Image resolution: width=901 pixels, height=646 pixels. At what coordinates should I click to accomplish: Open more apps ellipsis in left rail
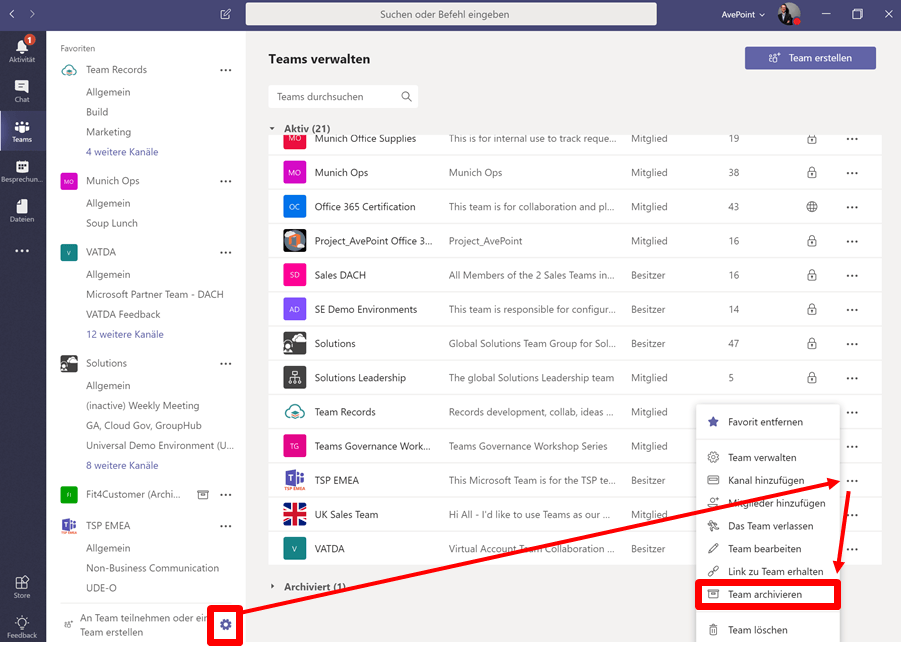[22, 251]
